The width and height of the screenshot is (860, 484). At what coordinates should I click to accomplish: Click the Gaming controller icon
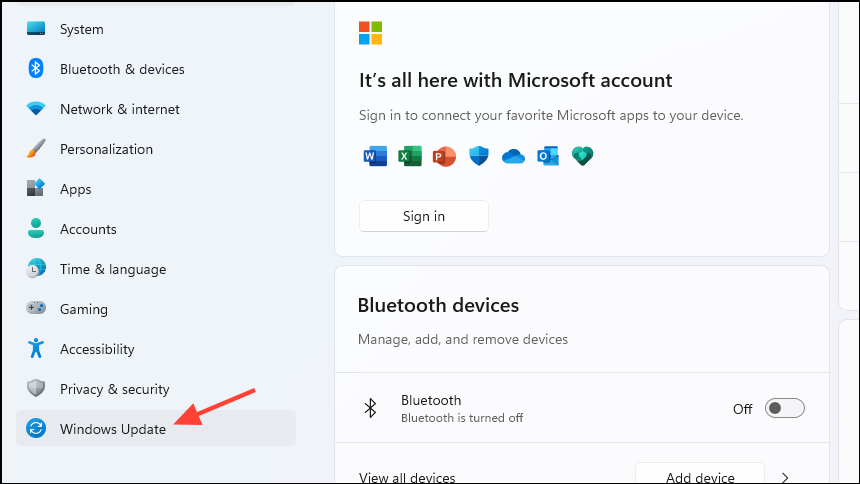(x=36, y=308)
